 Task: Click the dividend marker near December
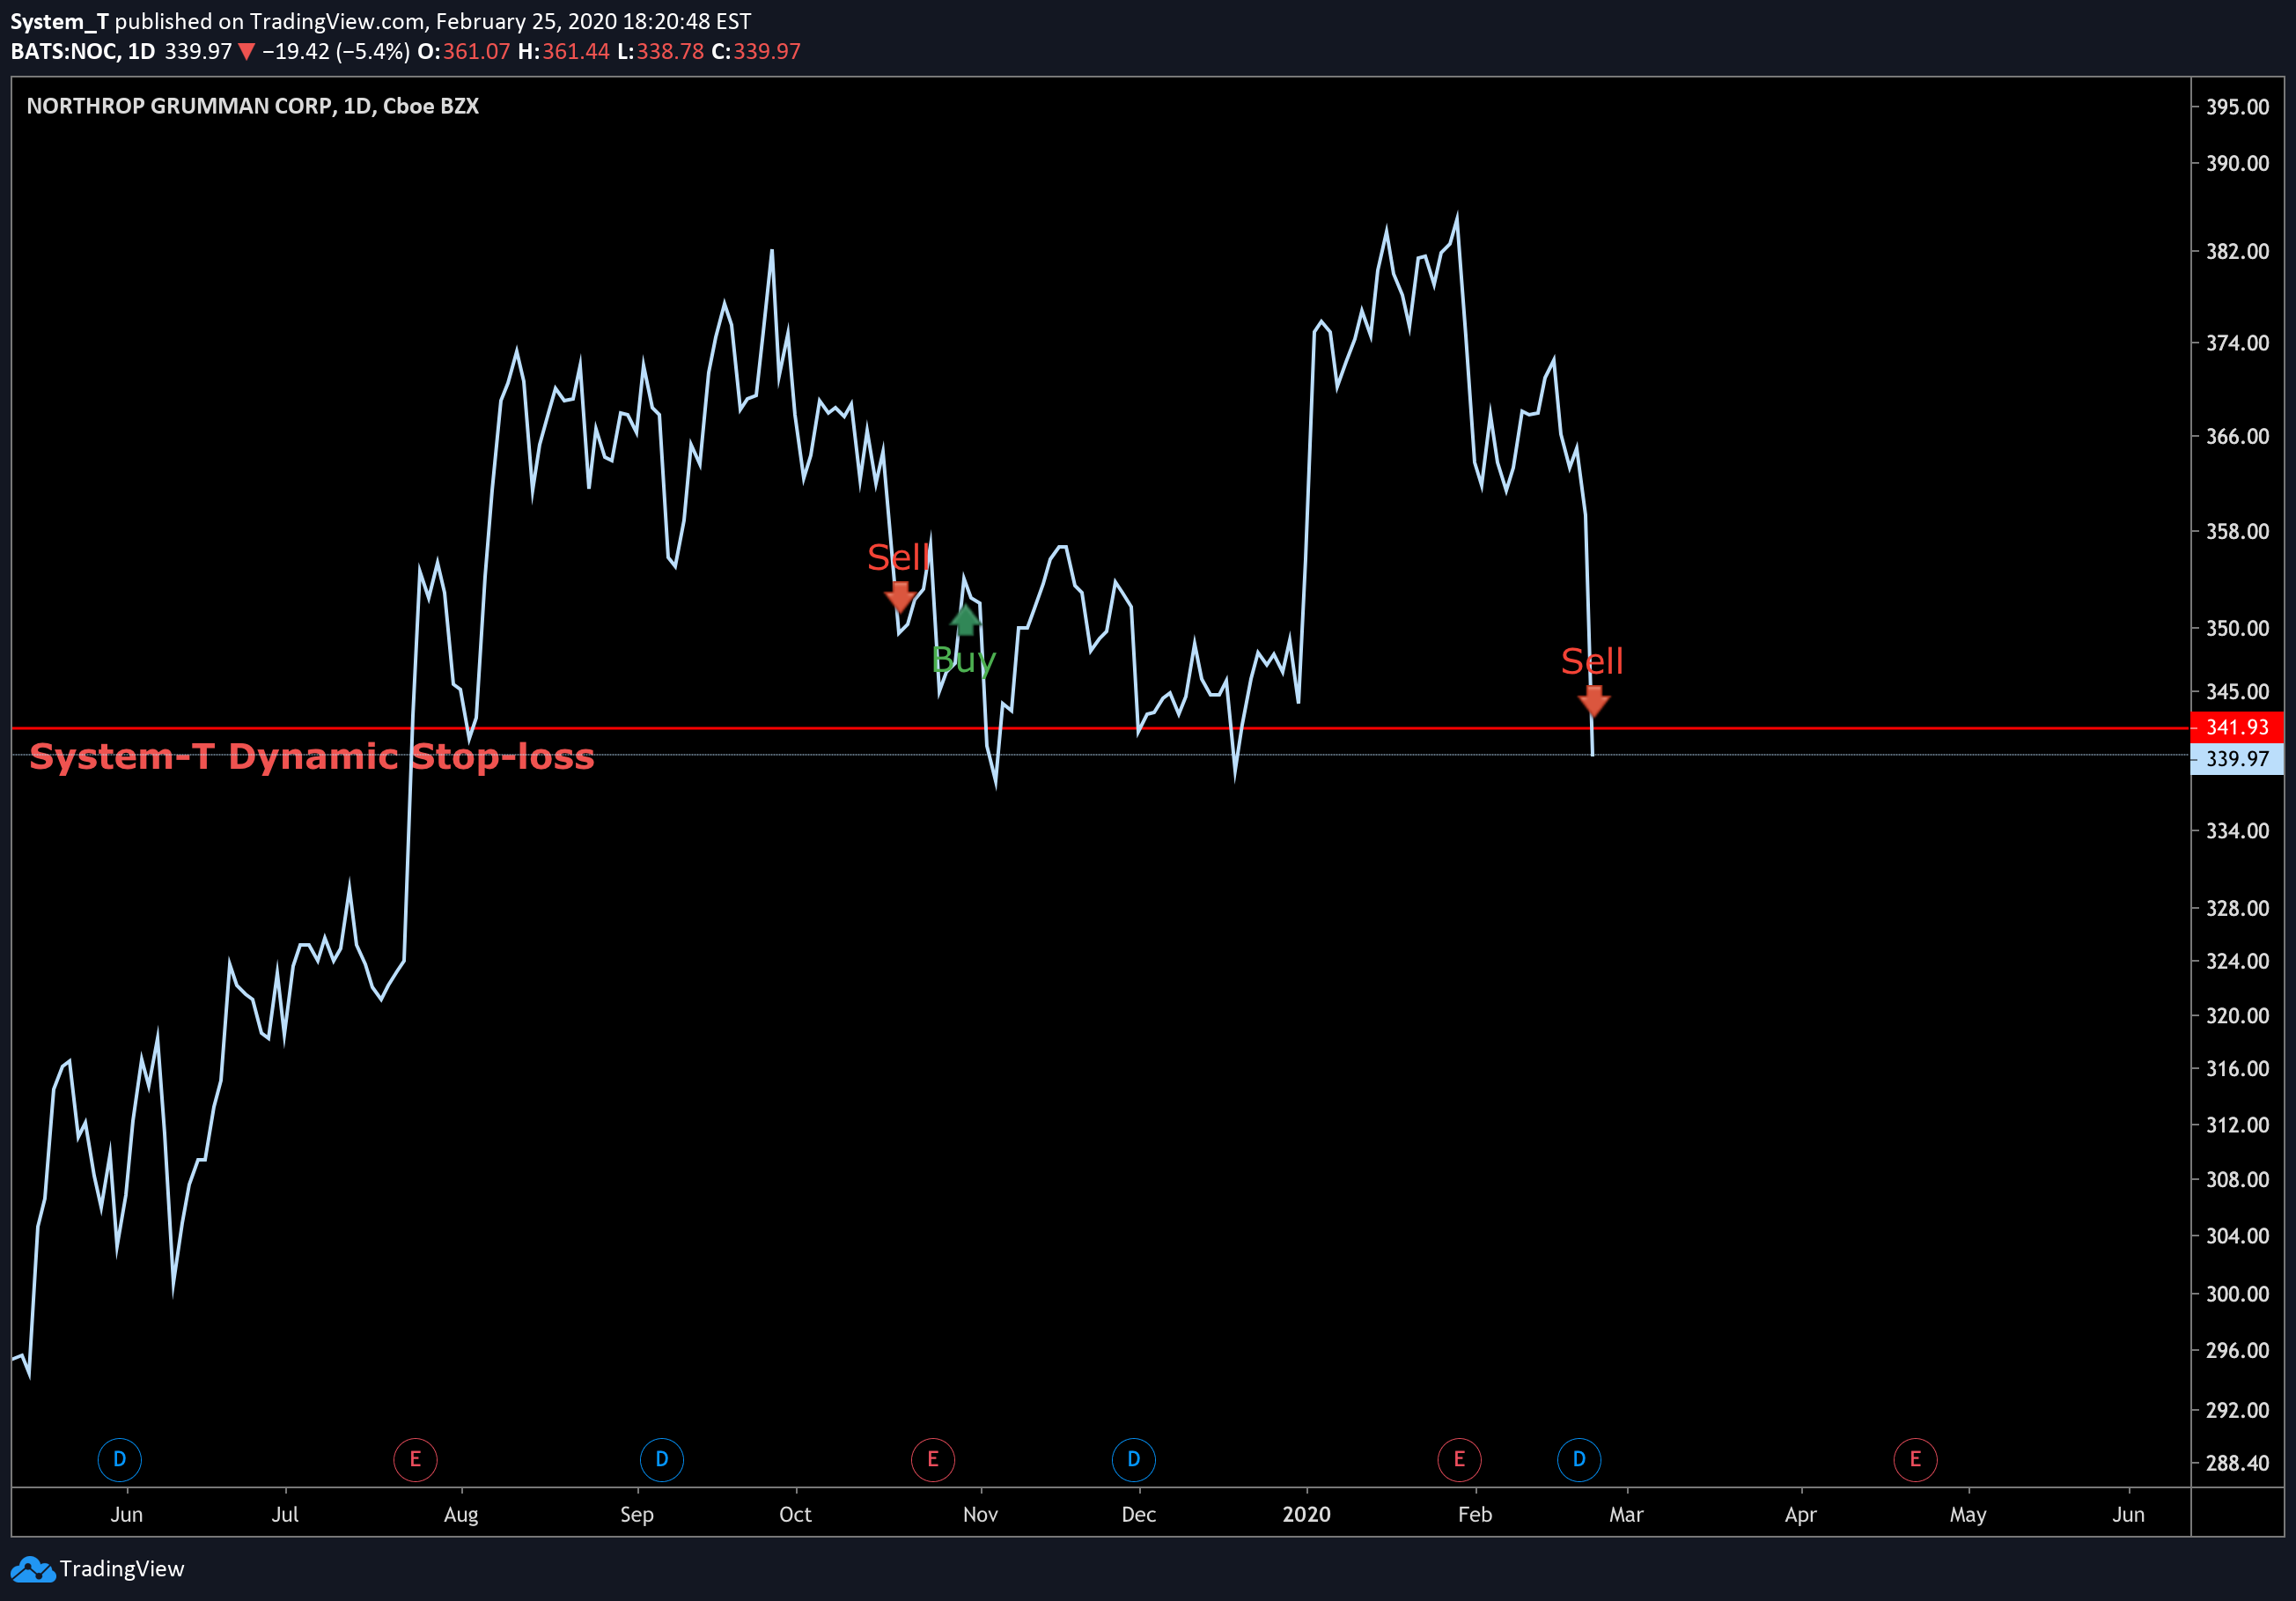pyautogui.click(x=1133, y=1459)
